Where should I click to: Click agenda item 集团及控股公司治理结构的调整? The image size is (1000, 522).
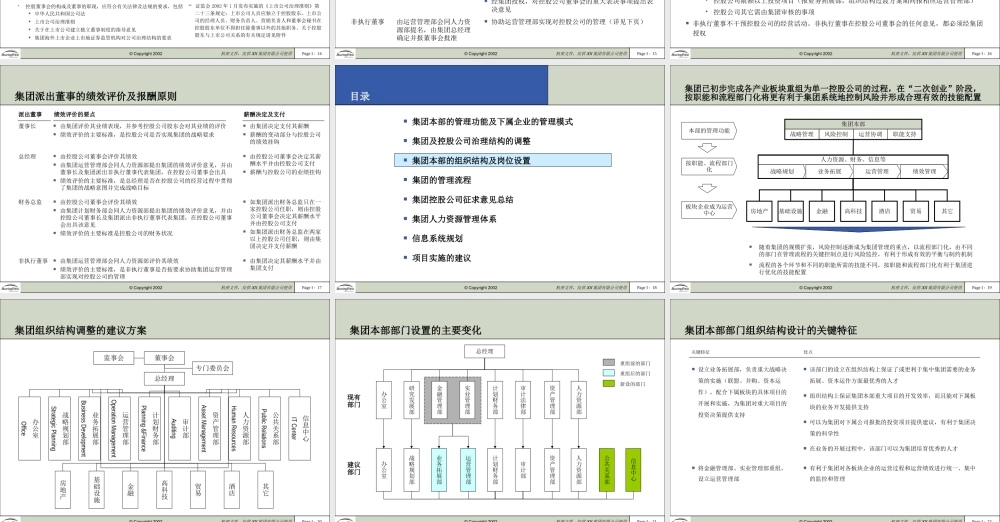click(x=471, y=141)
